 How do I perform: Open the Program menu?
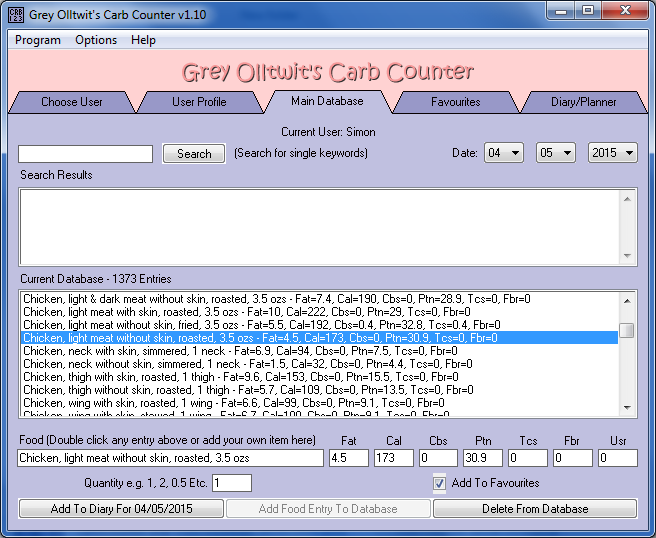coord(38,40)
